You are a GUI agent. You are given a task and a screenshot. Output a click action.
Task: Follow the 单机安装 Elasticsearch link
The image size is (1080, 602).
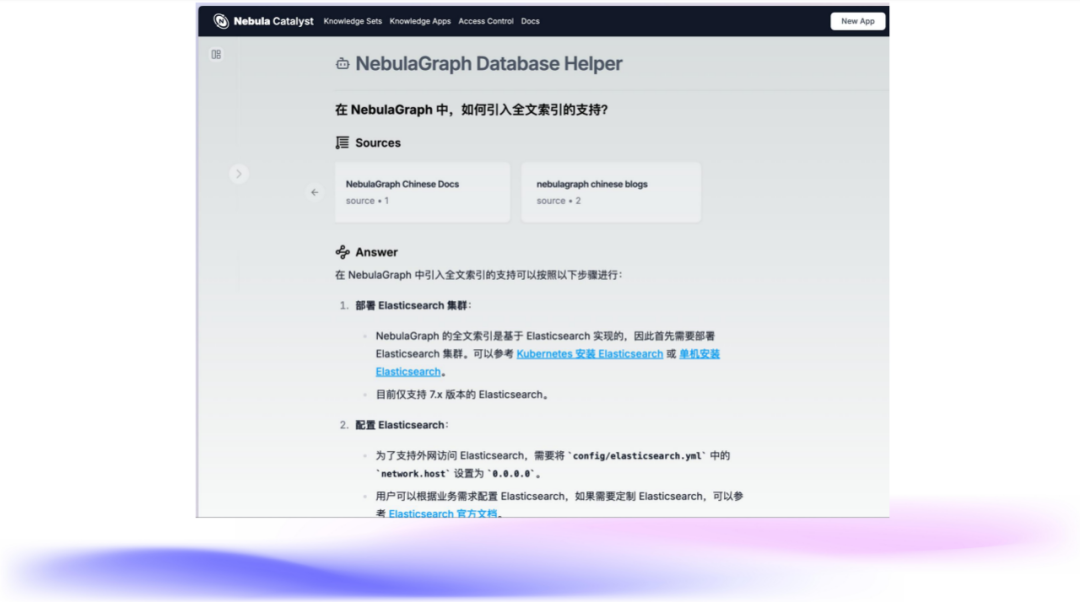699,354
